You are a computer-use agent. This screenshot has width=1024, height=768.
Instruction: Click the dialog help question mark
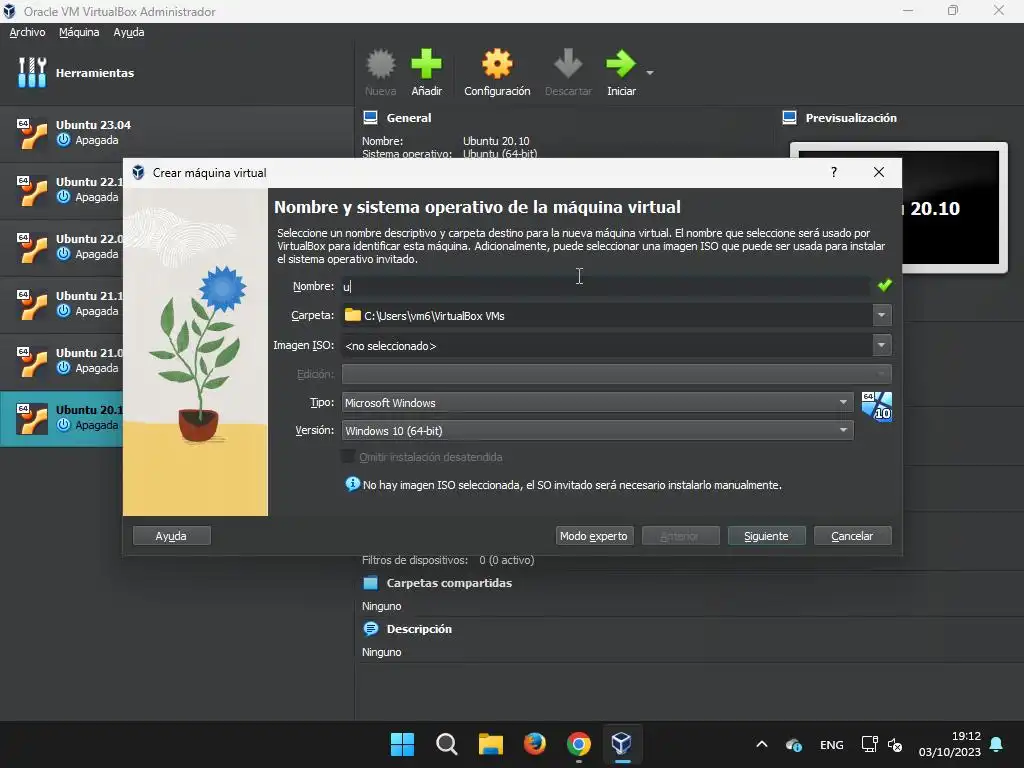pyautogui.click(x=834, y=172)
